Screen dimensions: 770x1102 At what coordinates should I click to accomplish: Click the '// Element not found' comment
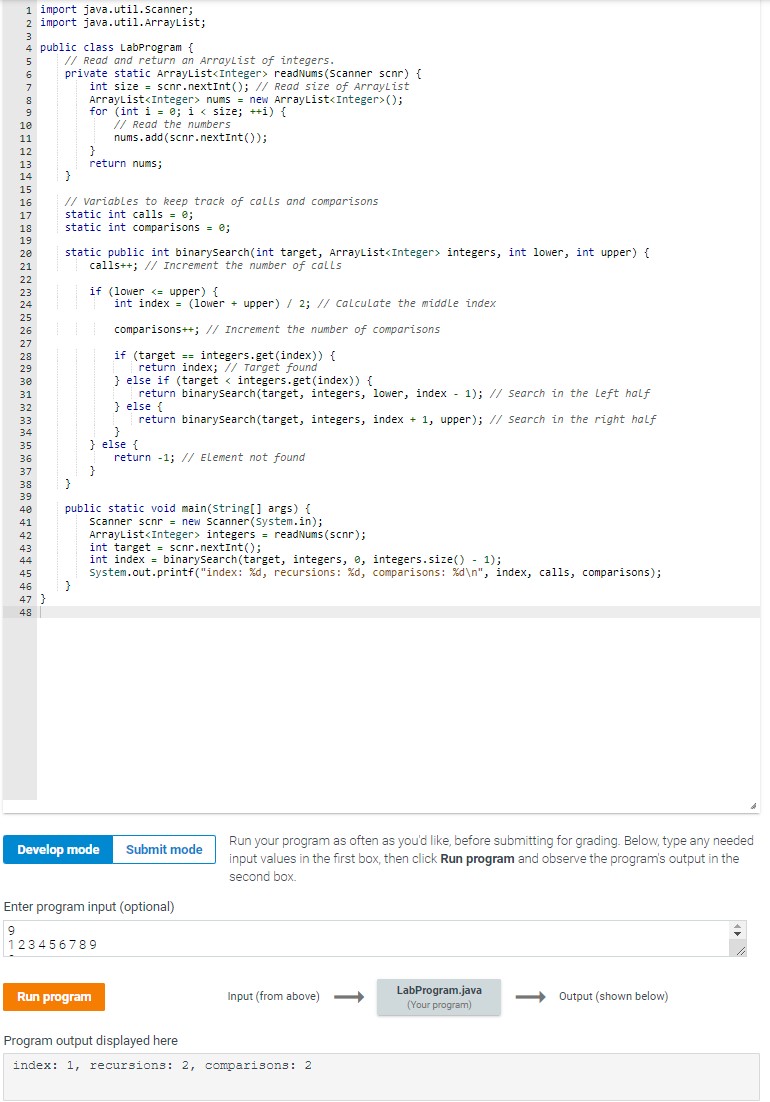pos(243,458)
